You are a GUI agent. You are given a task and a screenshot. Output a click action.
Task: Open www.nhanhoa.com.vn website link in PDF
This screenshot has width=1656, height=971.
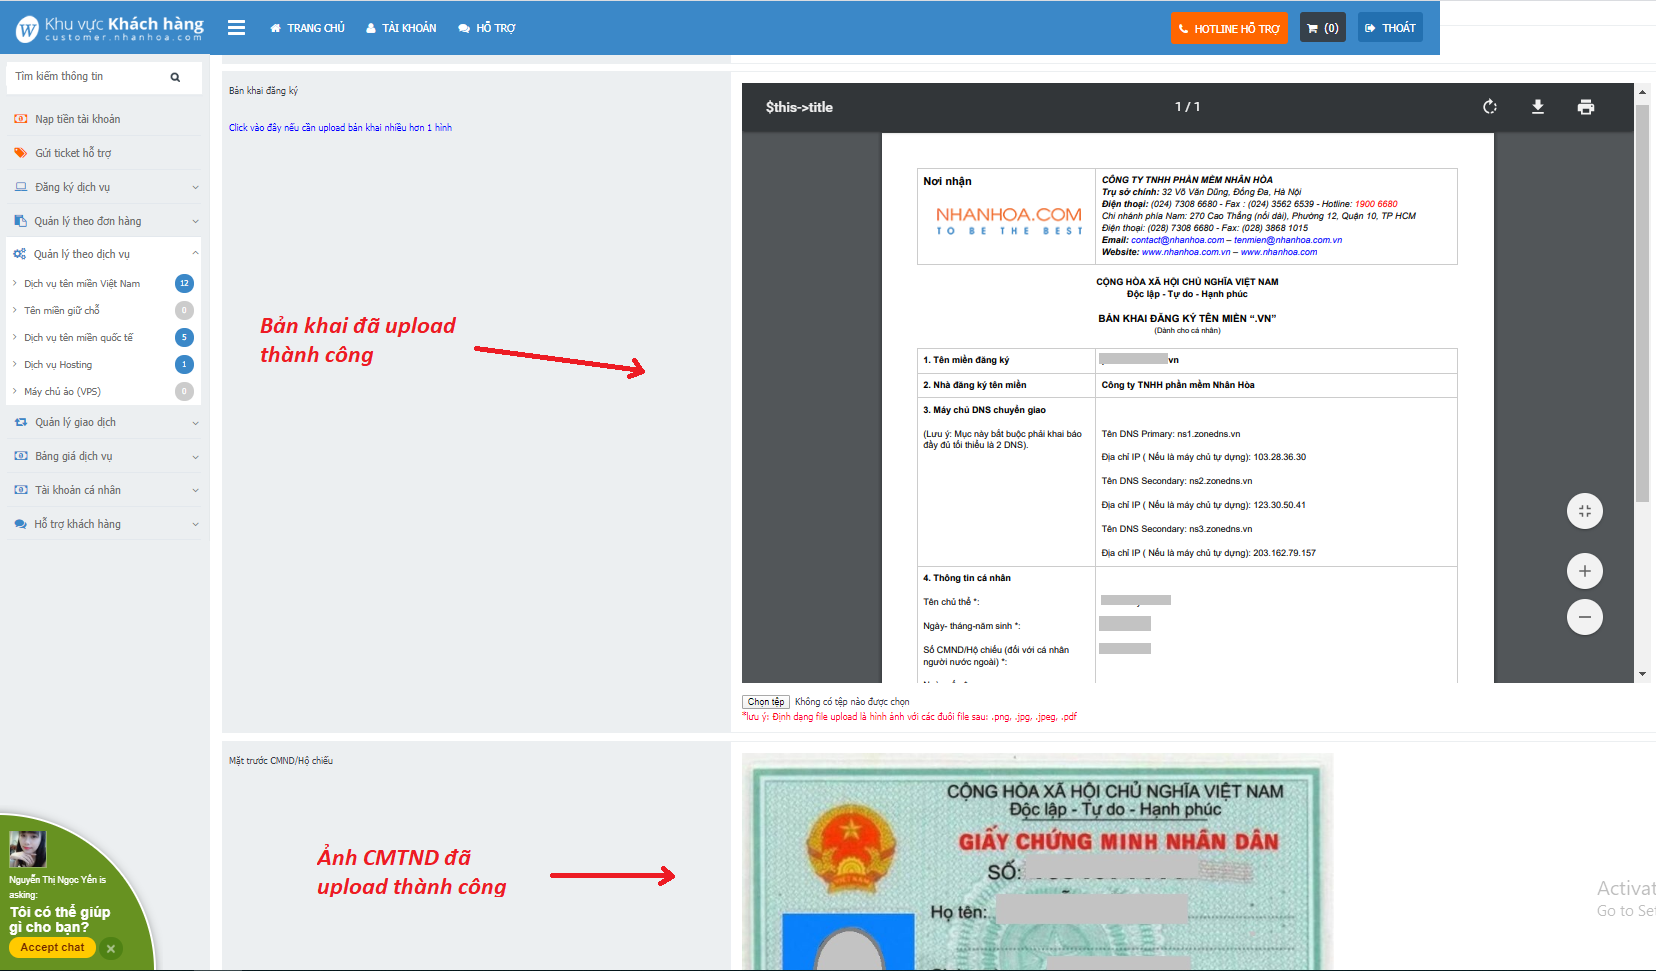(x=1186, y=252)
